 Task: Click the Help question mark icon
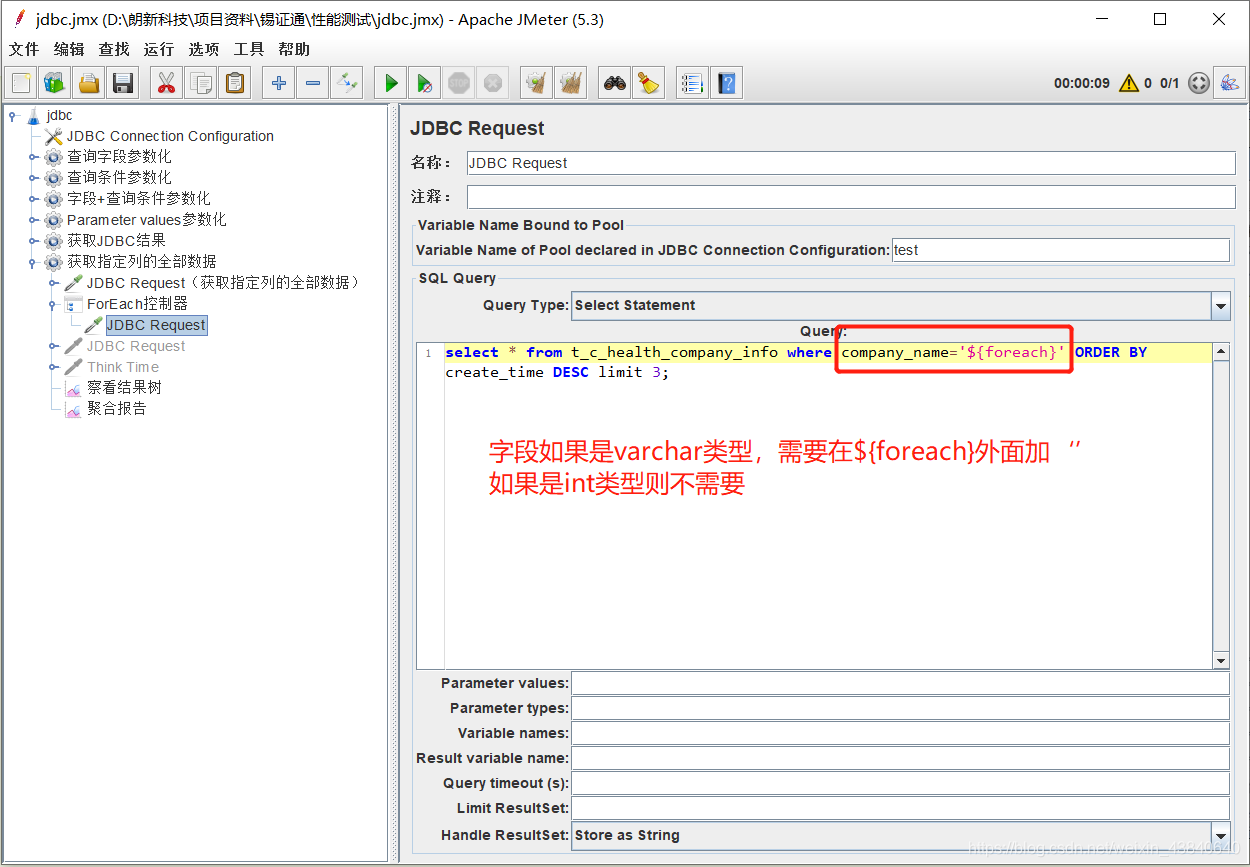coord(726,83)
